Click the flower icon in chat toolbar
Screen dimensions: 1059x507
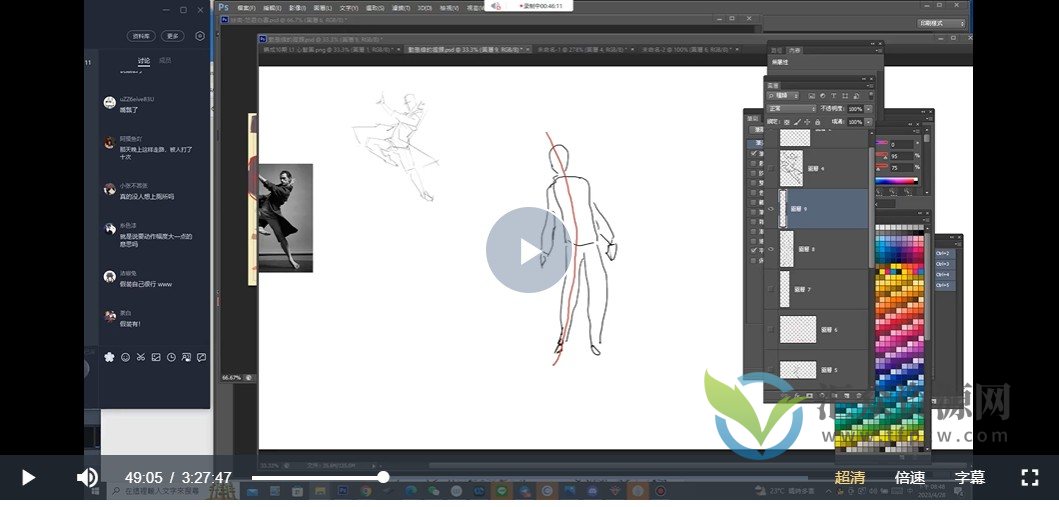click(109, 357)
